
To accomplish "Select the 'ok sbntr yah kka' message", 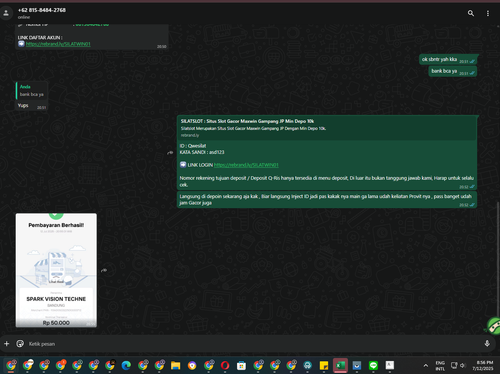I will (448, 59).
